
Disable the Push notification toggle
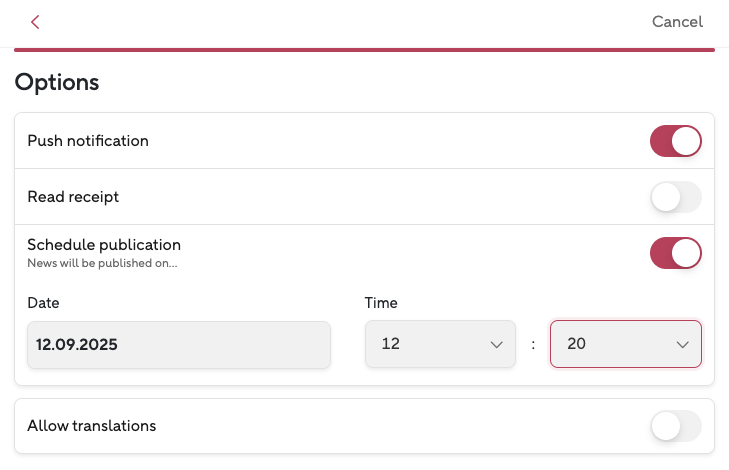click(x=676, y=141)
